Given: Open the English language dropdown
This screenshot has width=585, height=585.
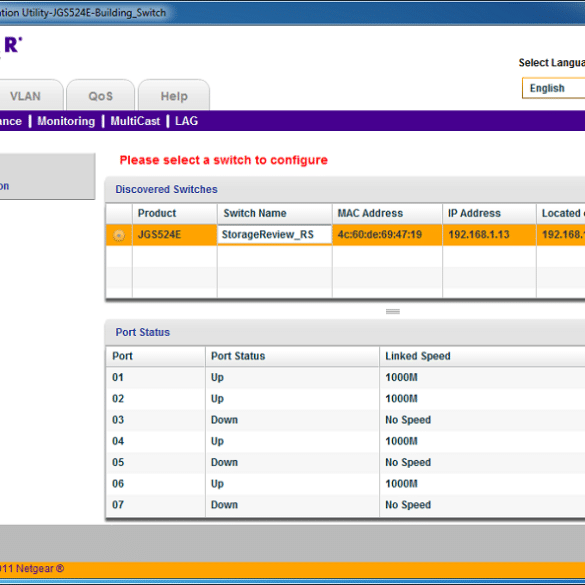Looking at the screenshot, I should [x=554, y=88].
